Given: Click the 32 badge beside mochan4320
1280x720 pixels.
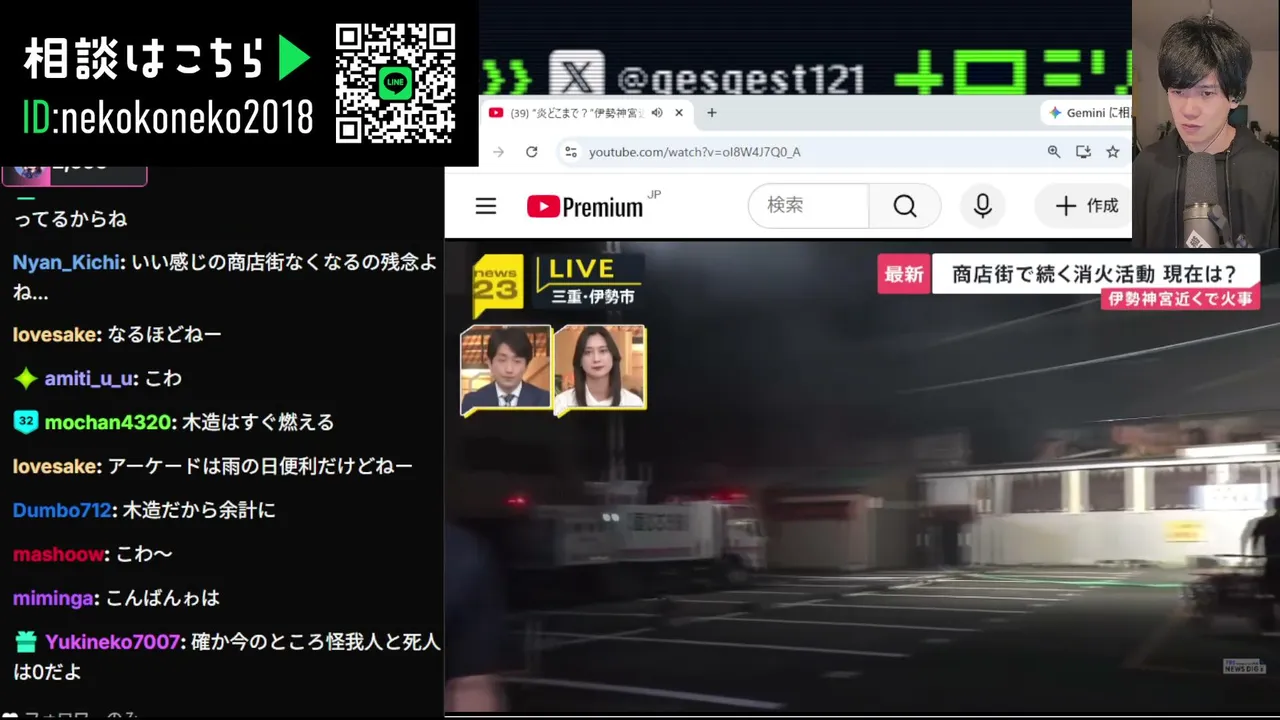Looking at the screenshot, I should 26,422.
